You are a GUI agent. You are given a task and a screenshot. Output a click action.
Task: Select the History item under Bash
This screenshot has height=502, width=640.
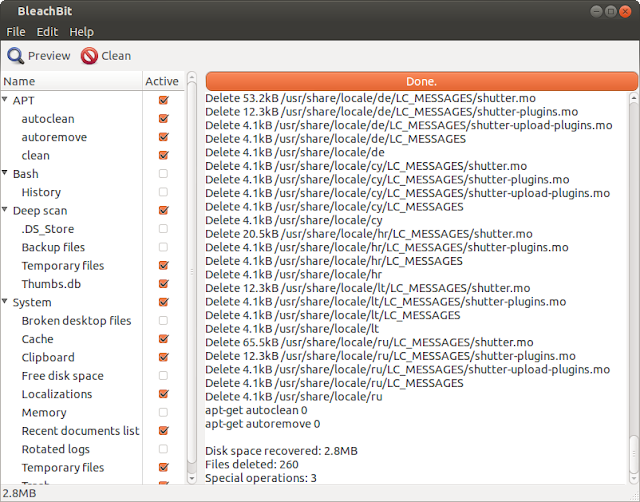tap(41, 192)
